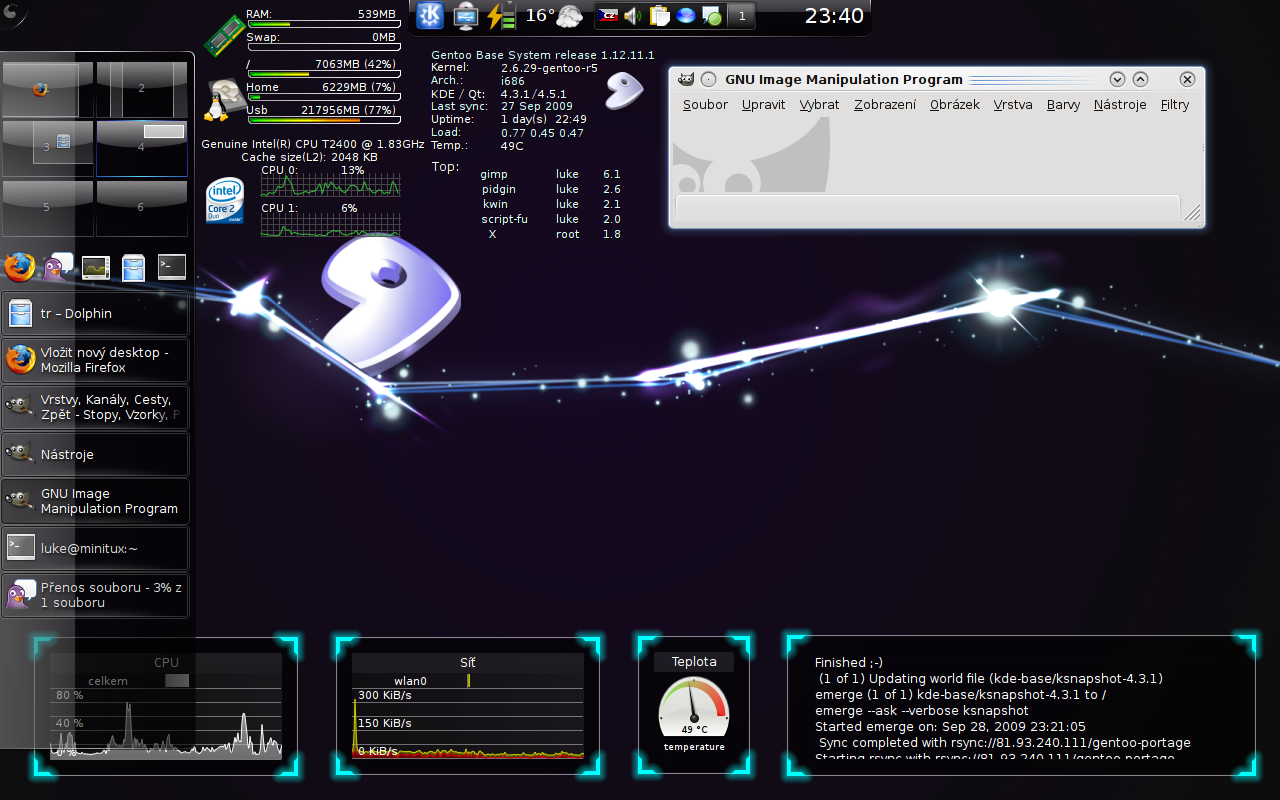This screenshot has height=800, width=1280.
Task: Switch to virtual desktop 6
Action: click(142, 207)
